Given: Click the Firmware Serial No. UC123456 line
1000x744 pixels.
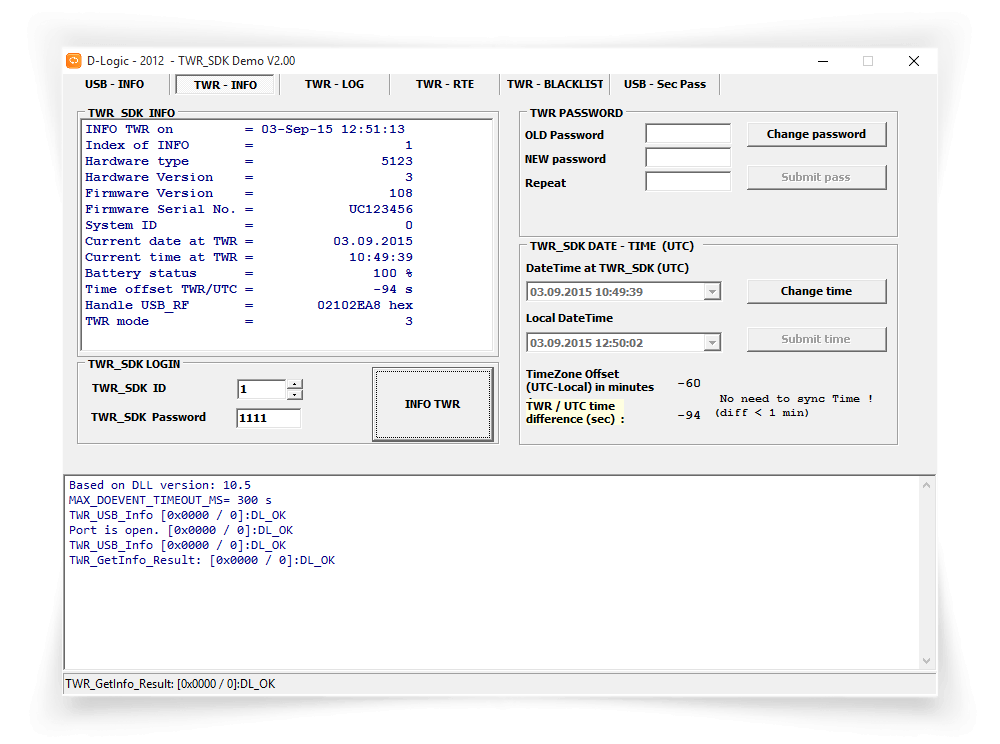Looking at the screenshot, I should point(249,209).
